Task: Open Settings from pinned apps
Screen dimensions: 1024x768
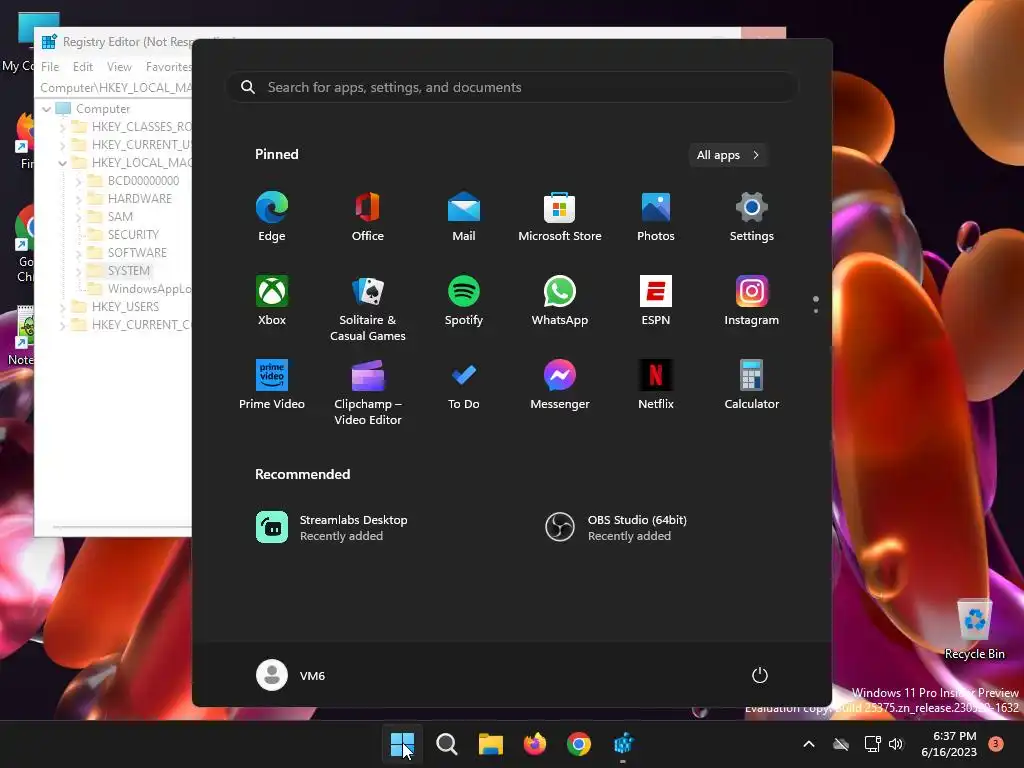Action: (752, 217)
